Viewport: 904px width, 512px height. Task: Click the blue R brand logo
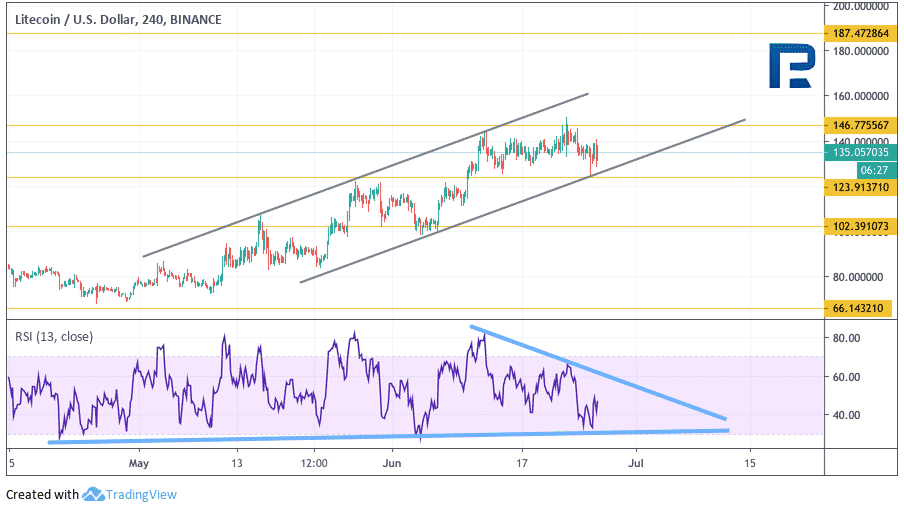[x=792, y=66]
